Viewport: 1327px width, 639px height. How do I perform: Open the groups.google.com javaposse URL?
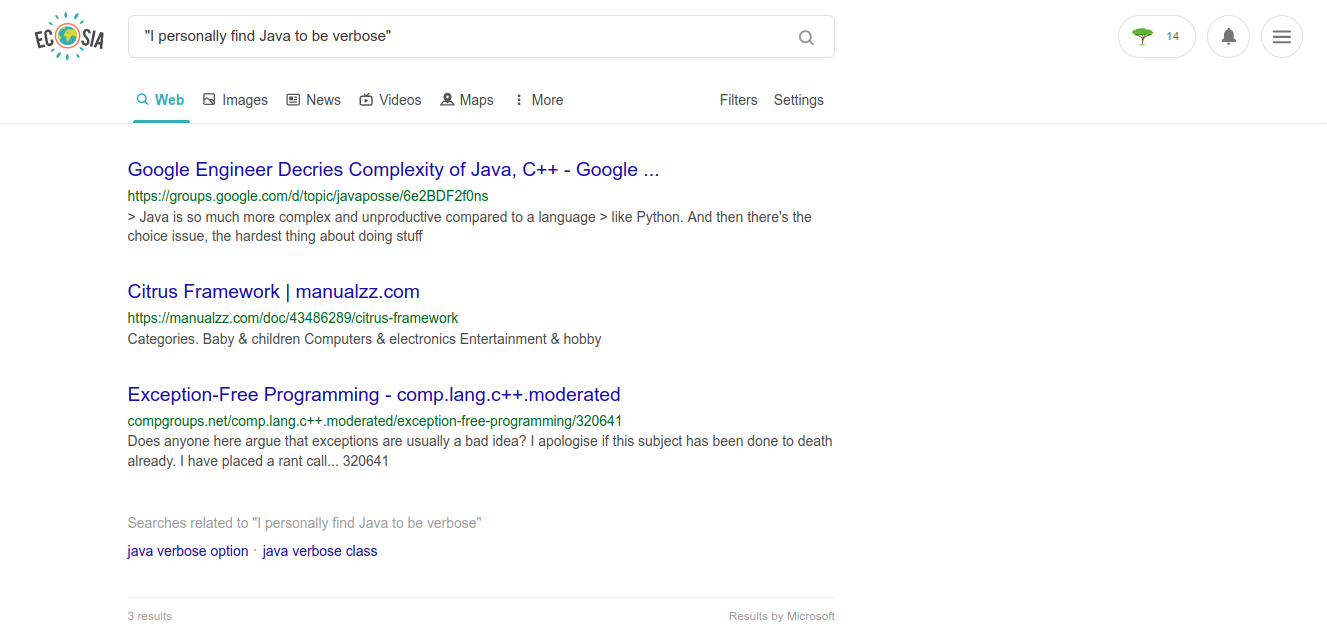coord(308,196)
